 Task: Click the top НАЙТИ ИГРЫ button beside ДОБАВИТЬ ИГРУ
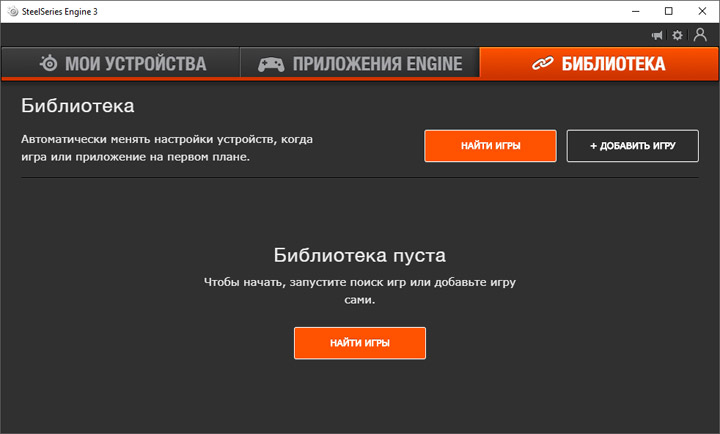pyautogui.click(x=490, y=146)
